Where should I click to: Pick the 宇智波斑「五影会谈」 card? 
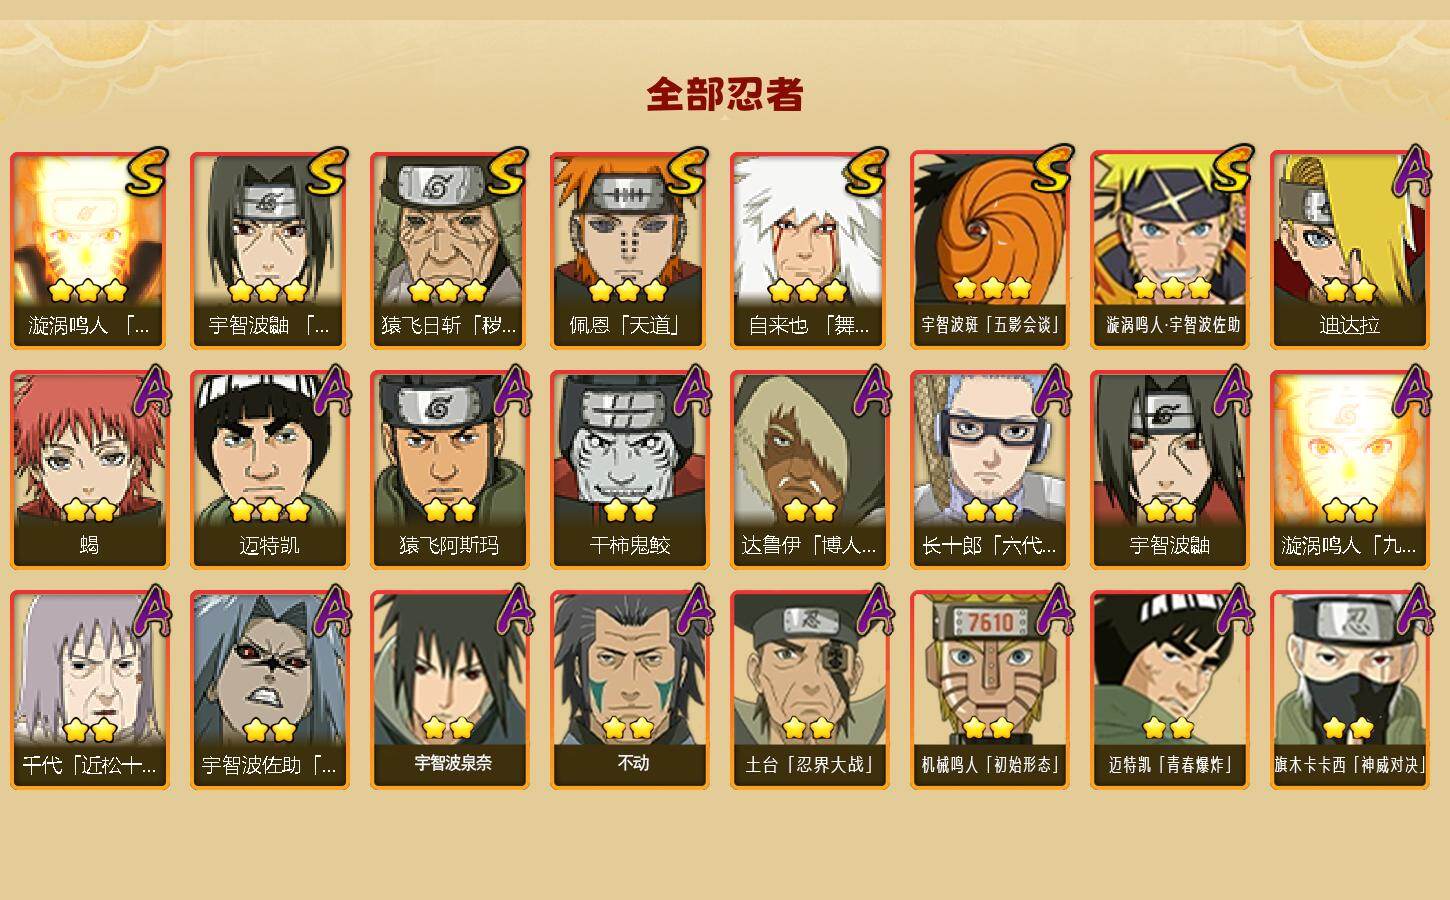click(989, 250)
